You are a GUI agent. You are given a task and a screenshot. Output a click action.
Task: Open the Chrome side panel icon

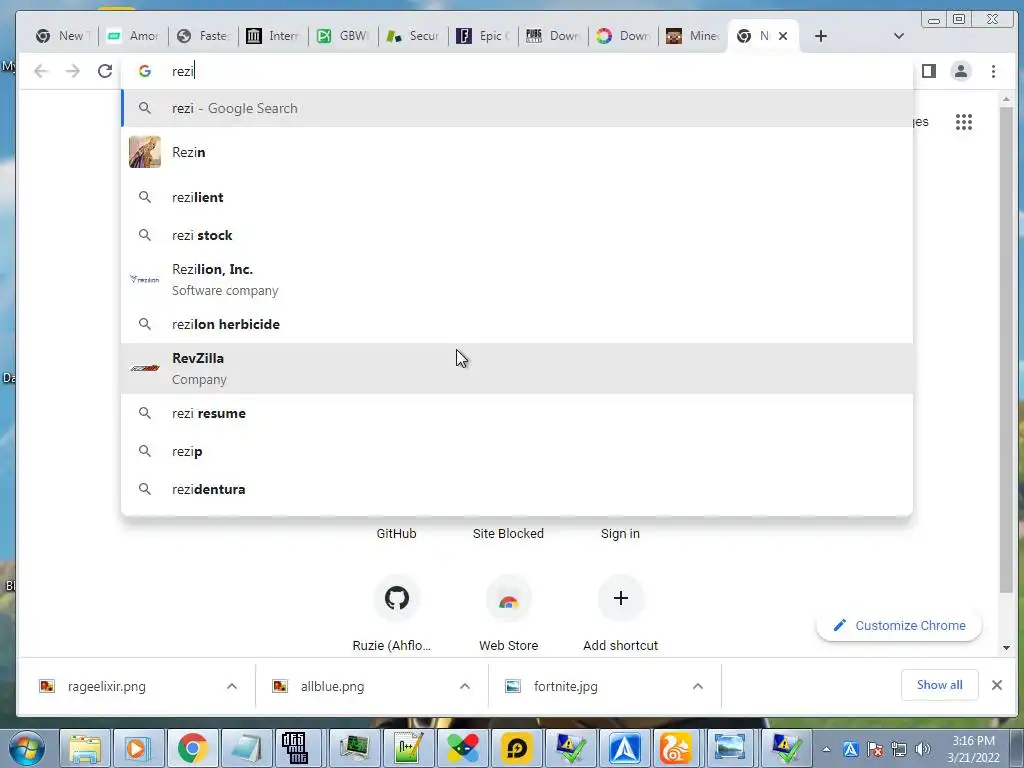coord(929,71)
